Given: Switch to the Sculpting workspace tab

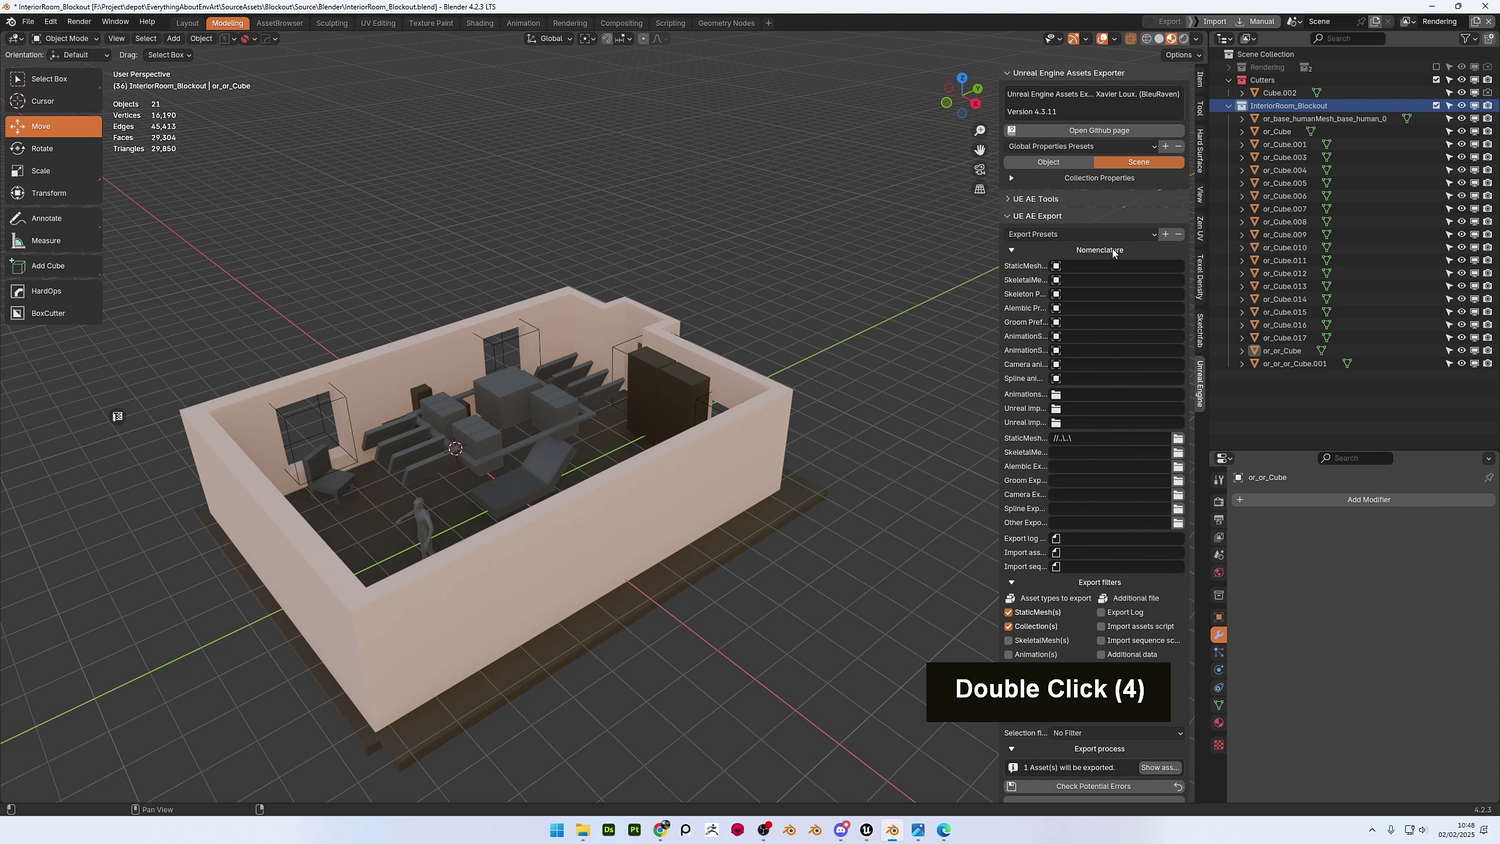Looking at the screenshot, I should 332,23.
